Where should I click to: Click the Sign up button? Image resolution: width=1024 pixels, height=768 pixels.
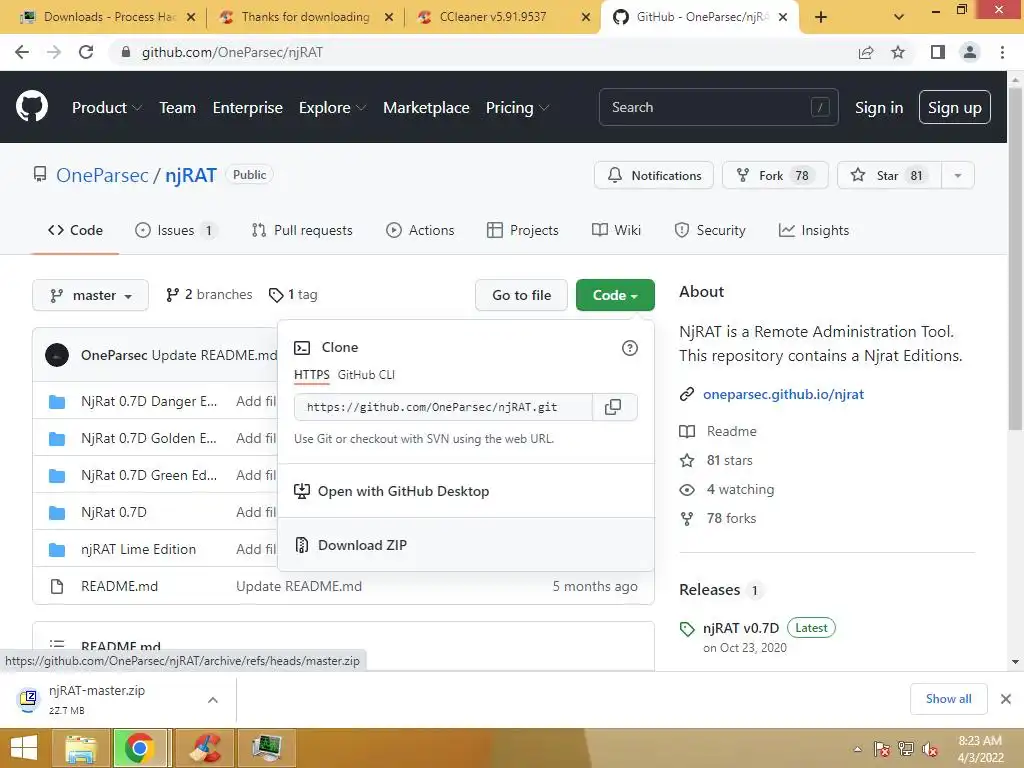[954, 107]
